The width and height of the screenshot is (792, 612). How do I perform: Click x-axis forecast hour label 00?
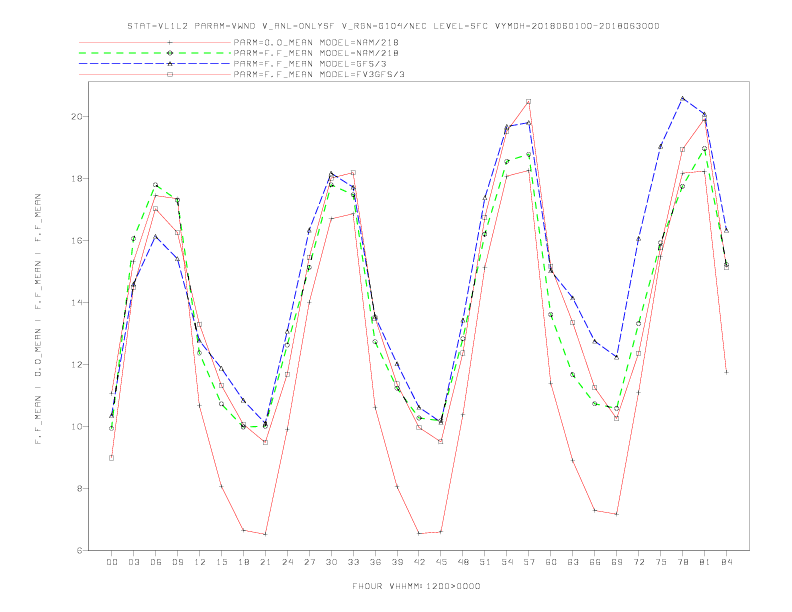[x=112, y=562]
